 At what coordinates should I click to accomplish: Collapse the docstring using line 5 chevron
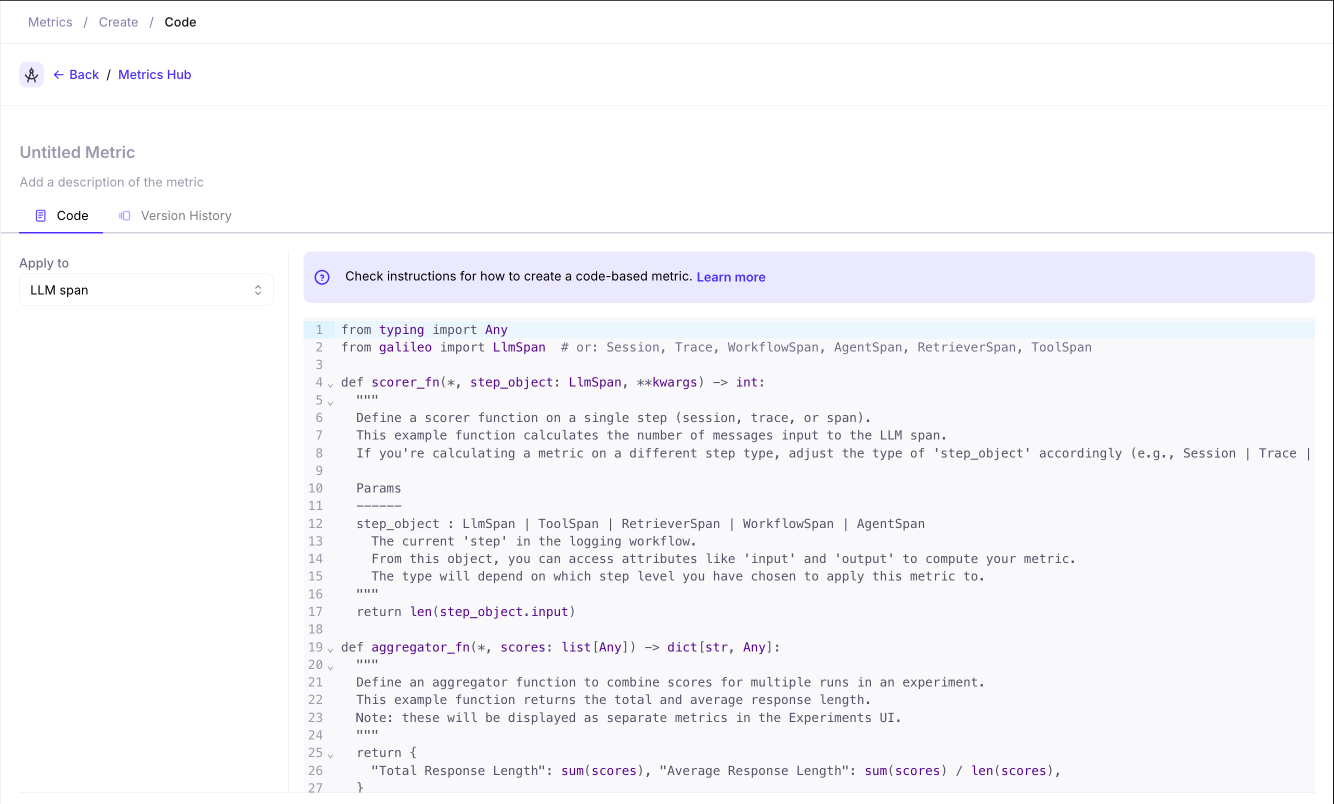(x=330, y=402)
